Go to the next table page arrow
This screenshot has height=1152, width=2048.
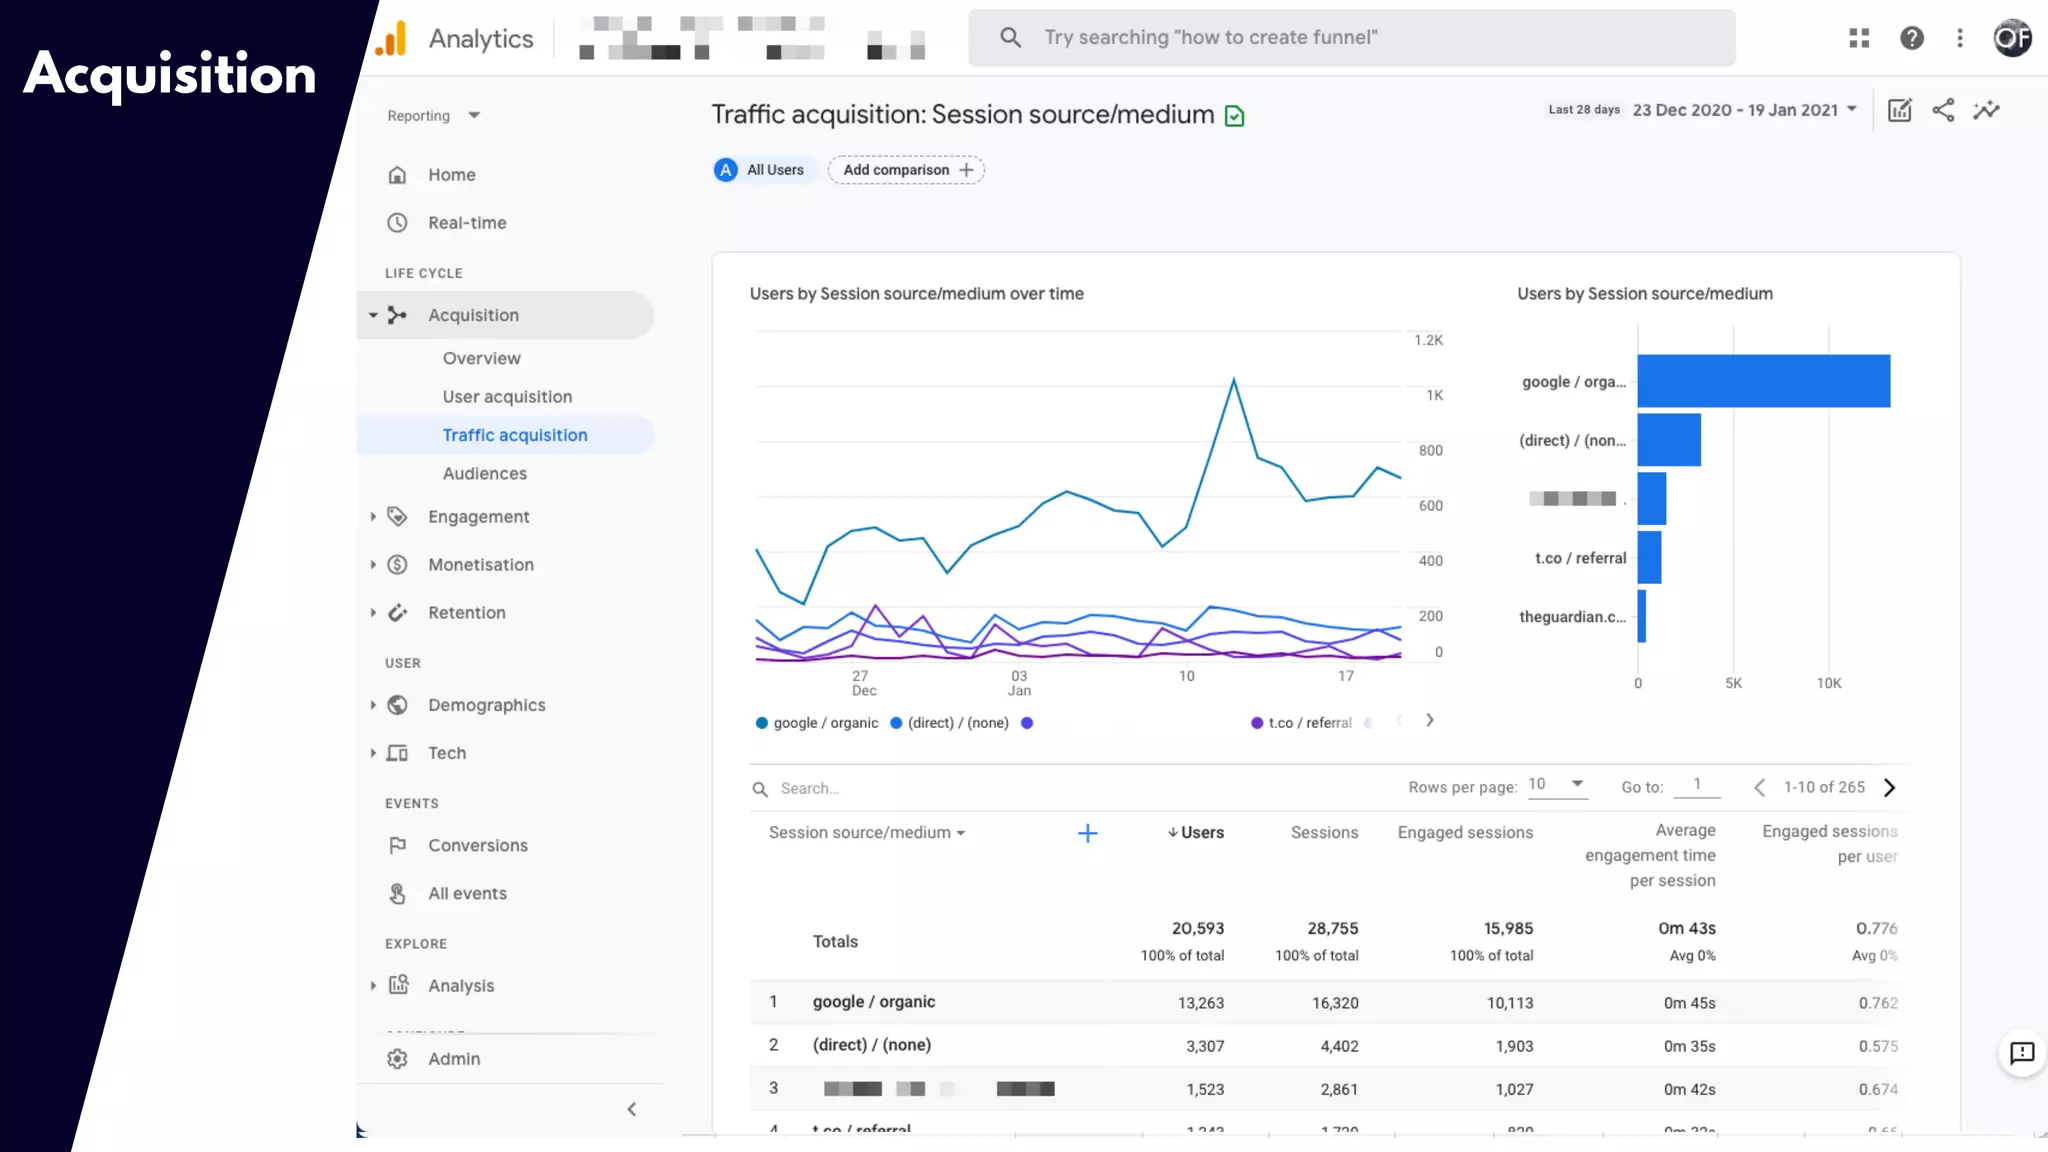coord(1889,788)
